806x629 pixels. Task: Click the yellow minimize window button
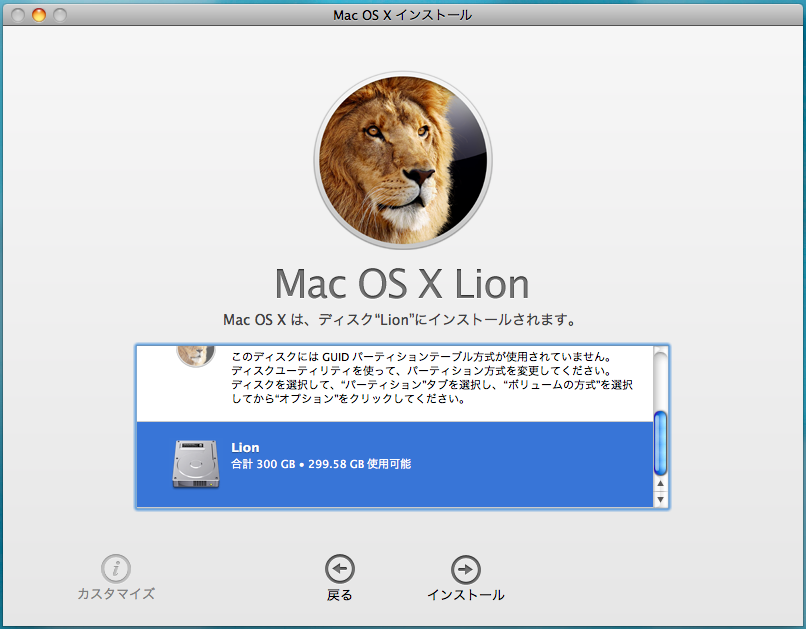39,15
